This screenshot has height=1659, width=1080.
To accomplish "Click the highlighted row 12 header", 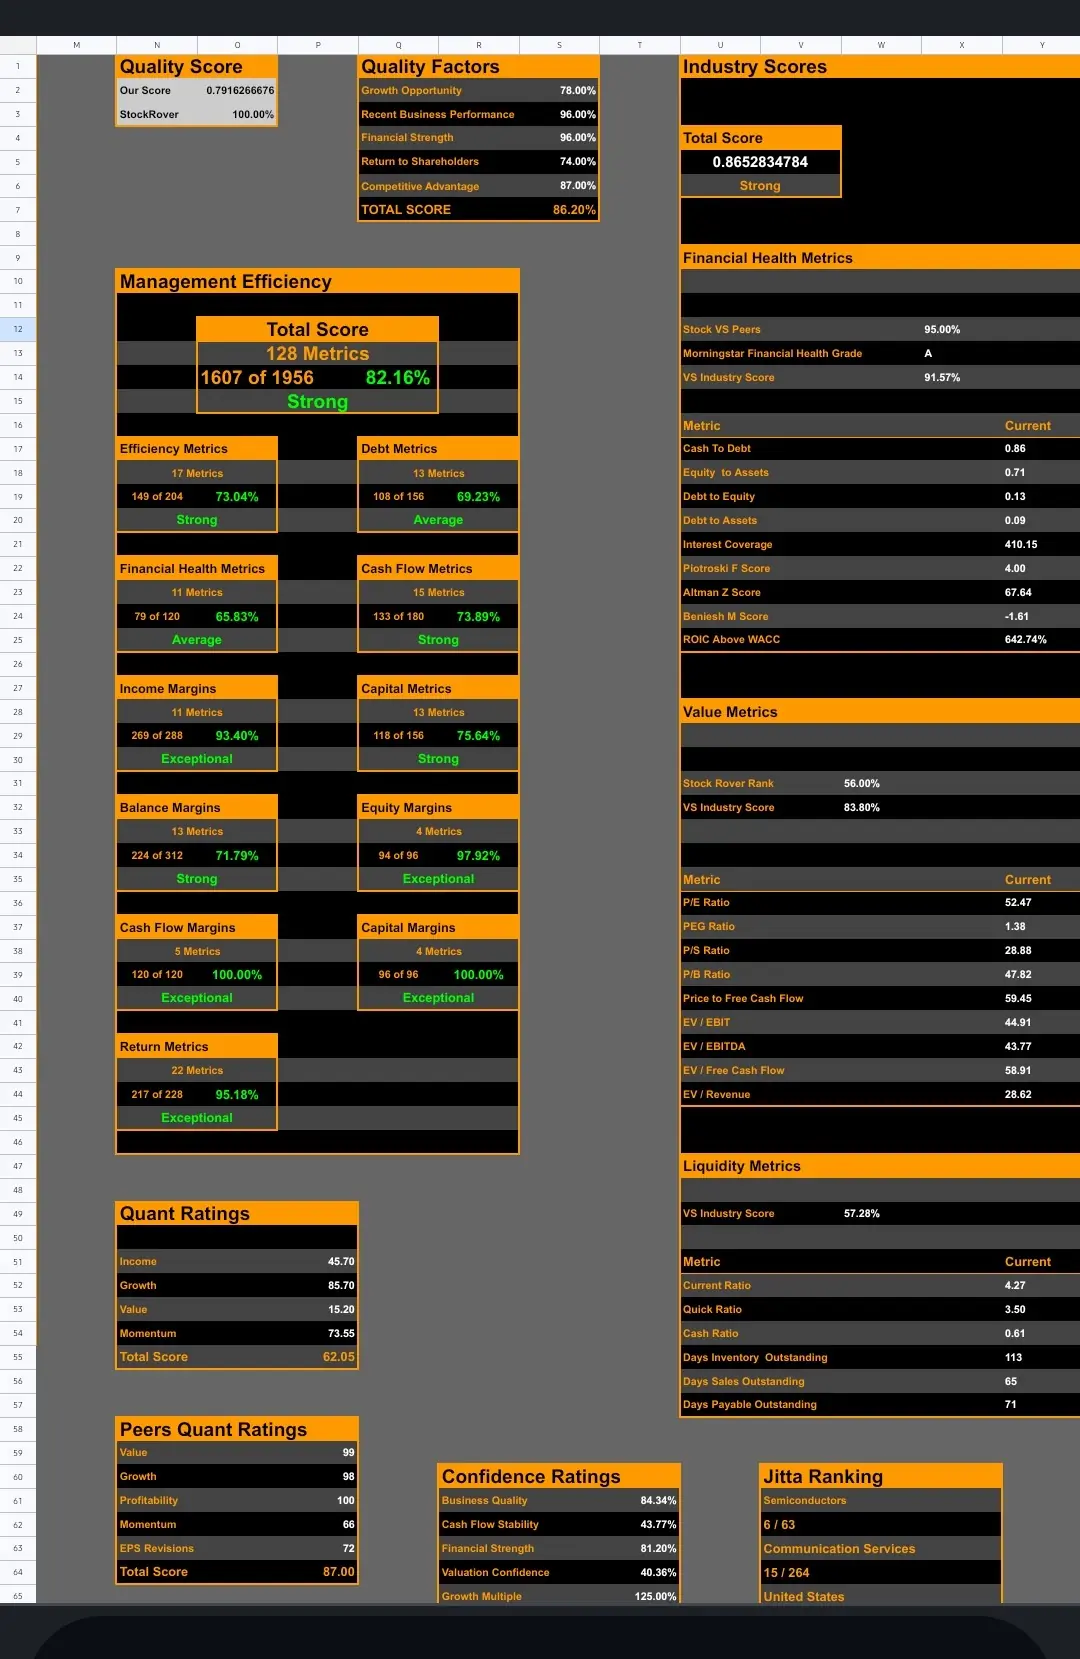I will pos(18,329).
